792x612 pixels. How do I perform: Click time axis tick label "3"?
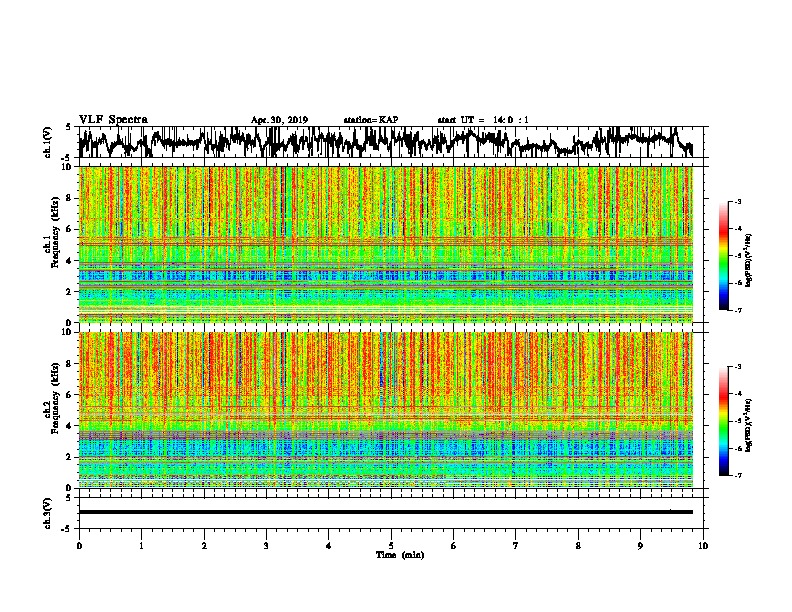(x=266, y=546)
